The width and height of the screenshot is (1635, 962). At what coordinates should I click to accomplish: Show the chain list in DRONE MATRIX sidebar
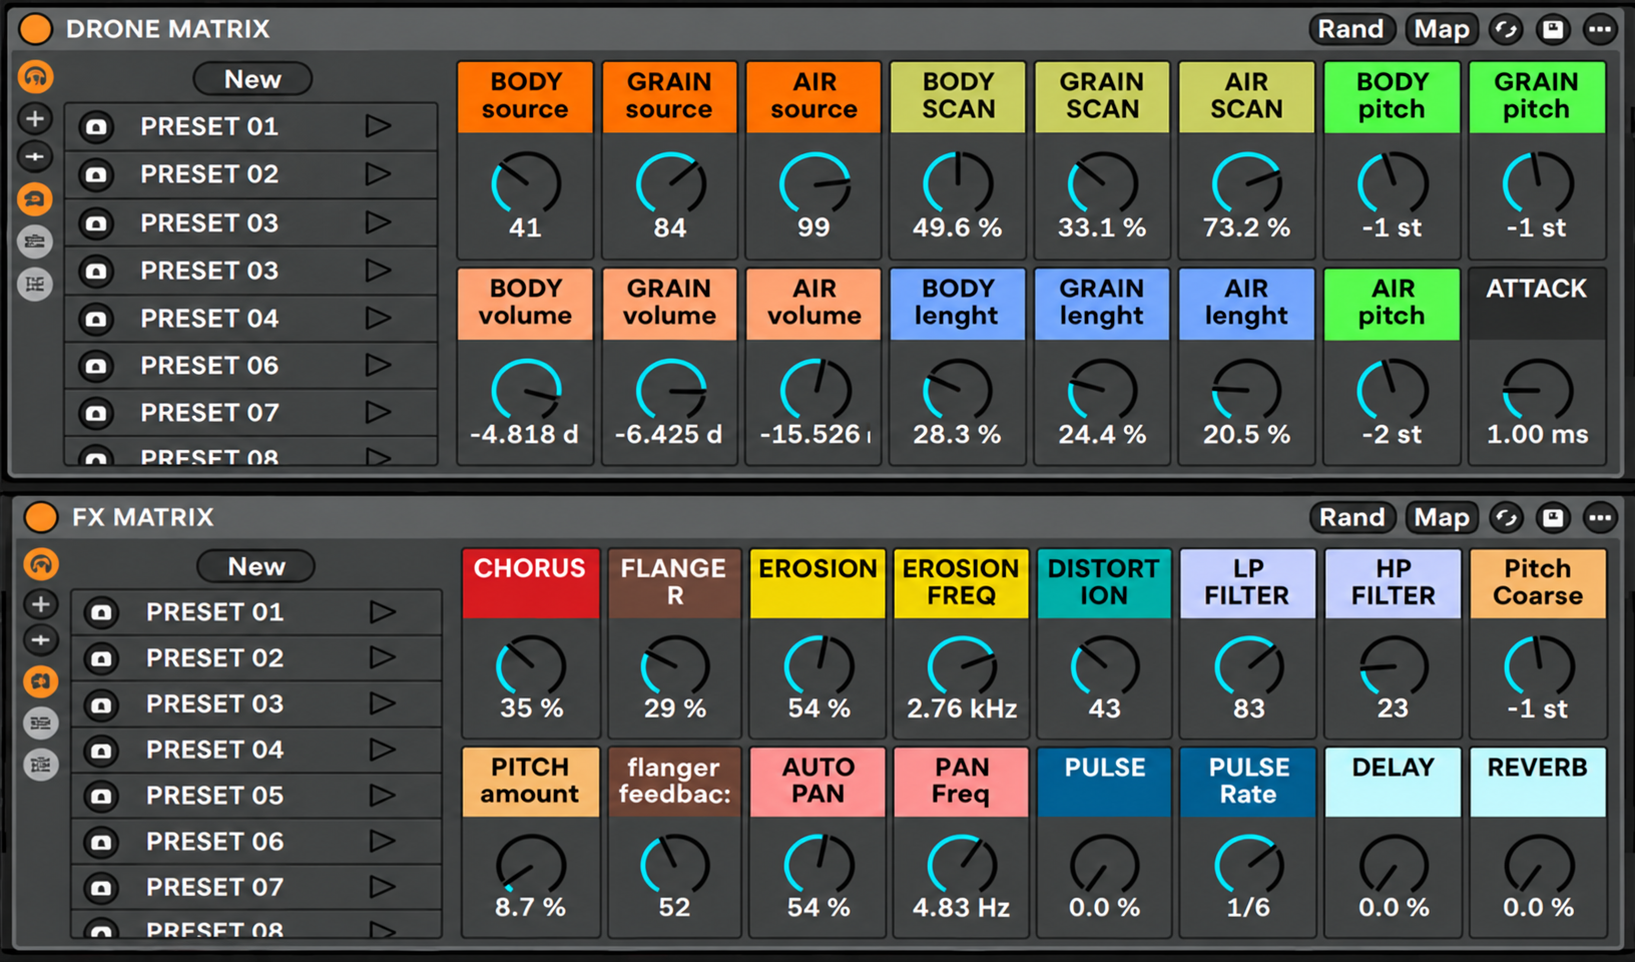click(35, 242)
